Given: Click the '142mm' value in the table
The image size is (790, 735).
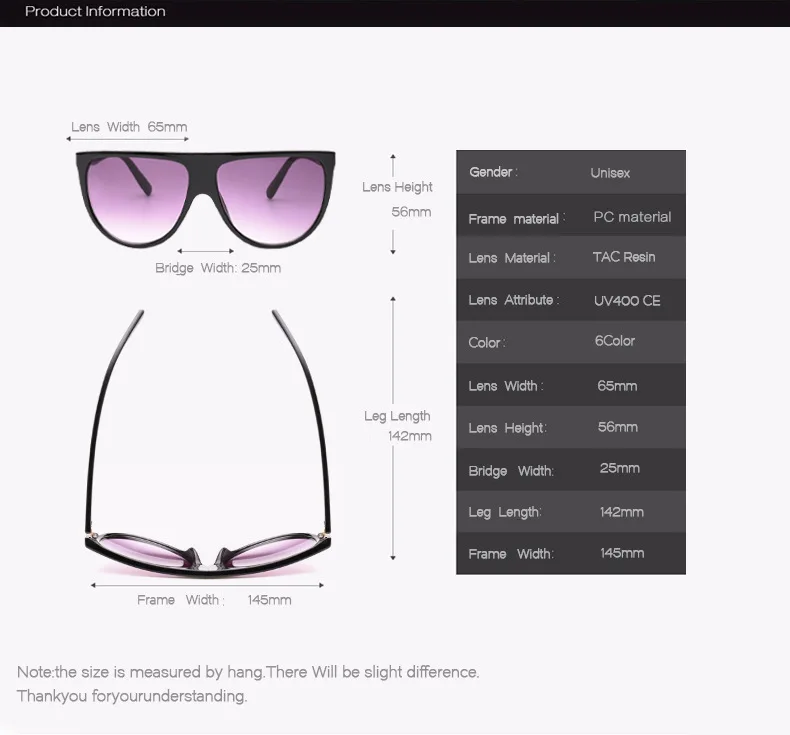Looking at the screenshot, I should pyautogui.click(x=622, y=512).
